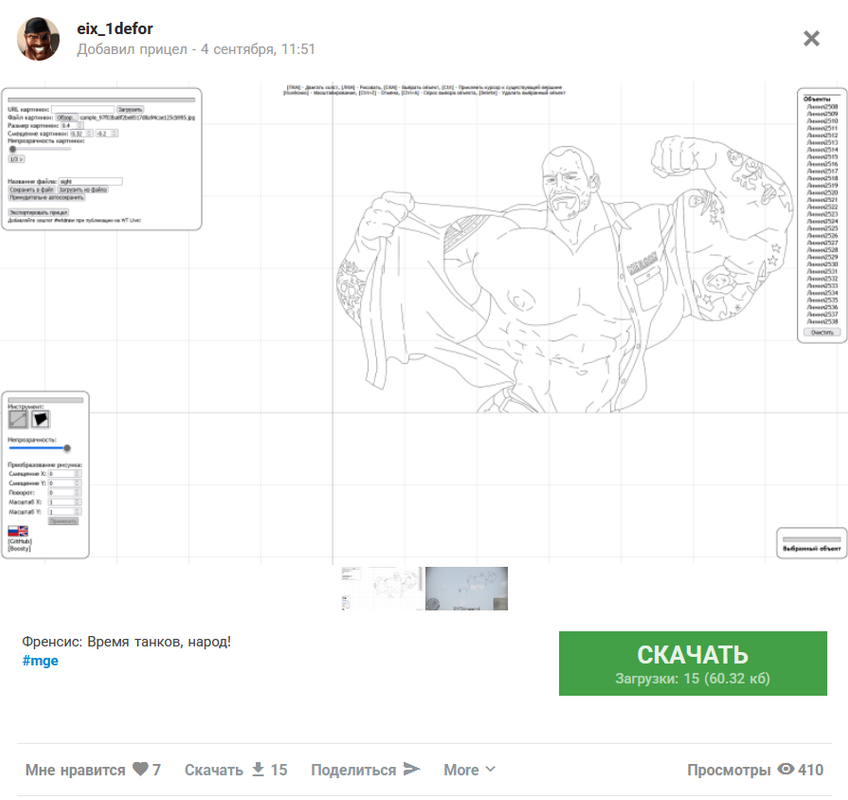Select the first editor screenshot thumbnail
Viewport: 848px width, 800px height.
382,589
